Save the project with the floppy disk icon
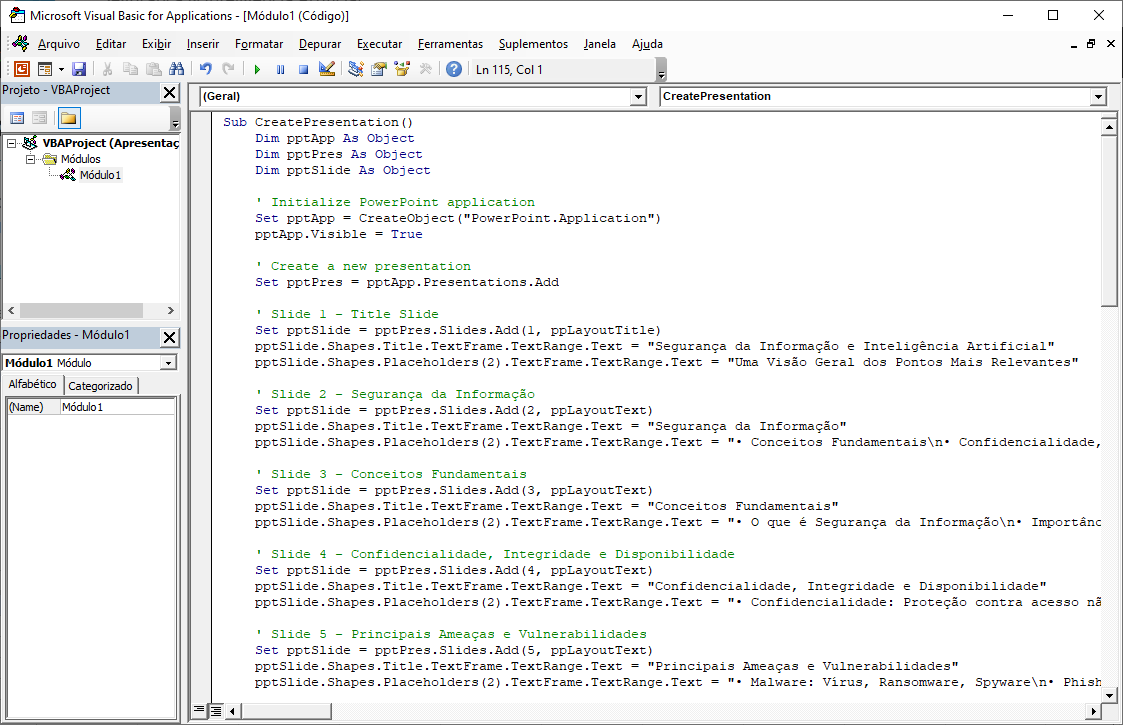The width and height of the screenshot is (1123, 725). click(79, 69)
